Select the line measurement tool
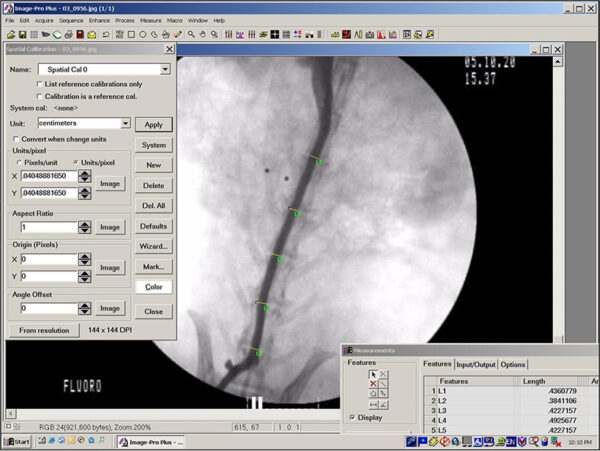 (383, 384)
